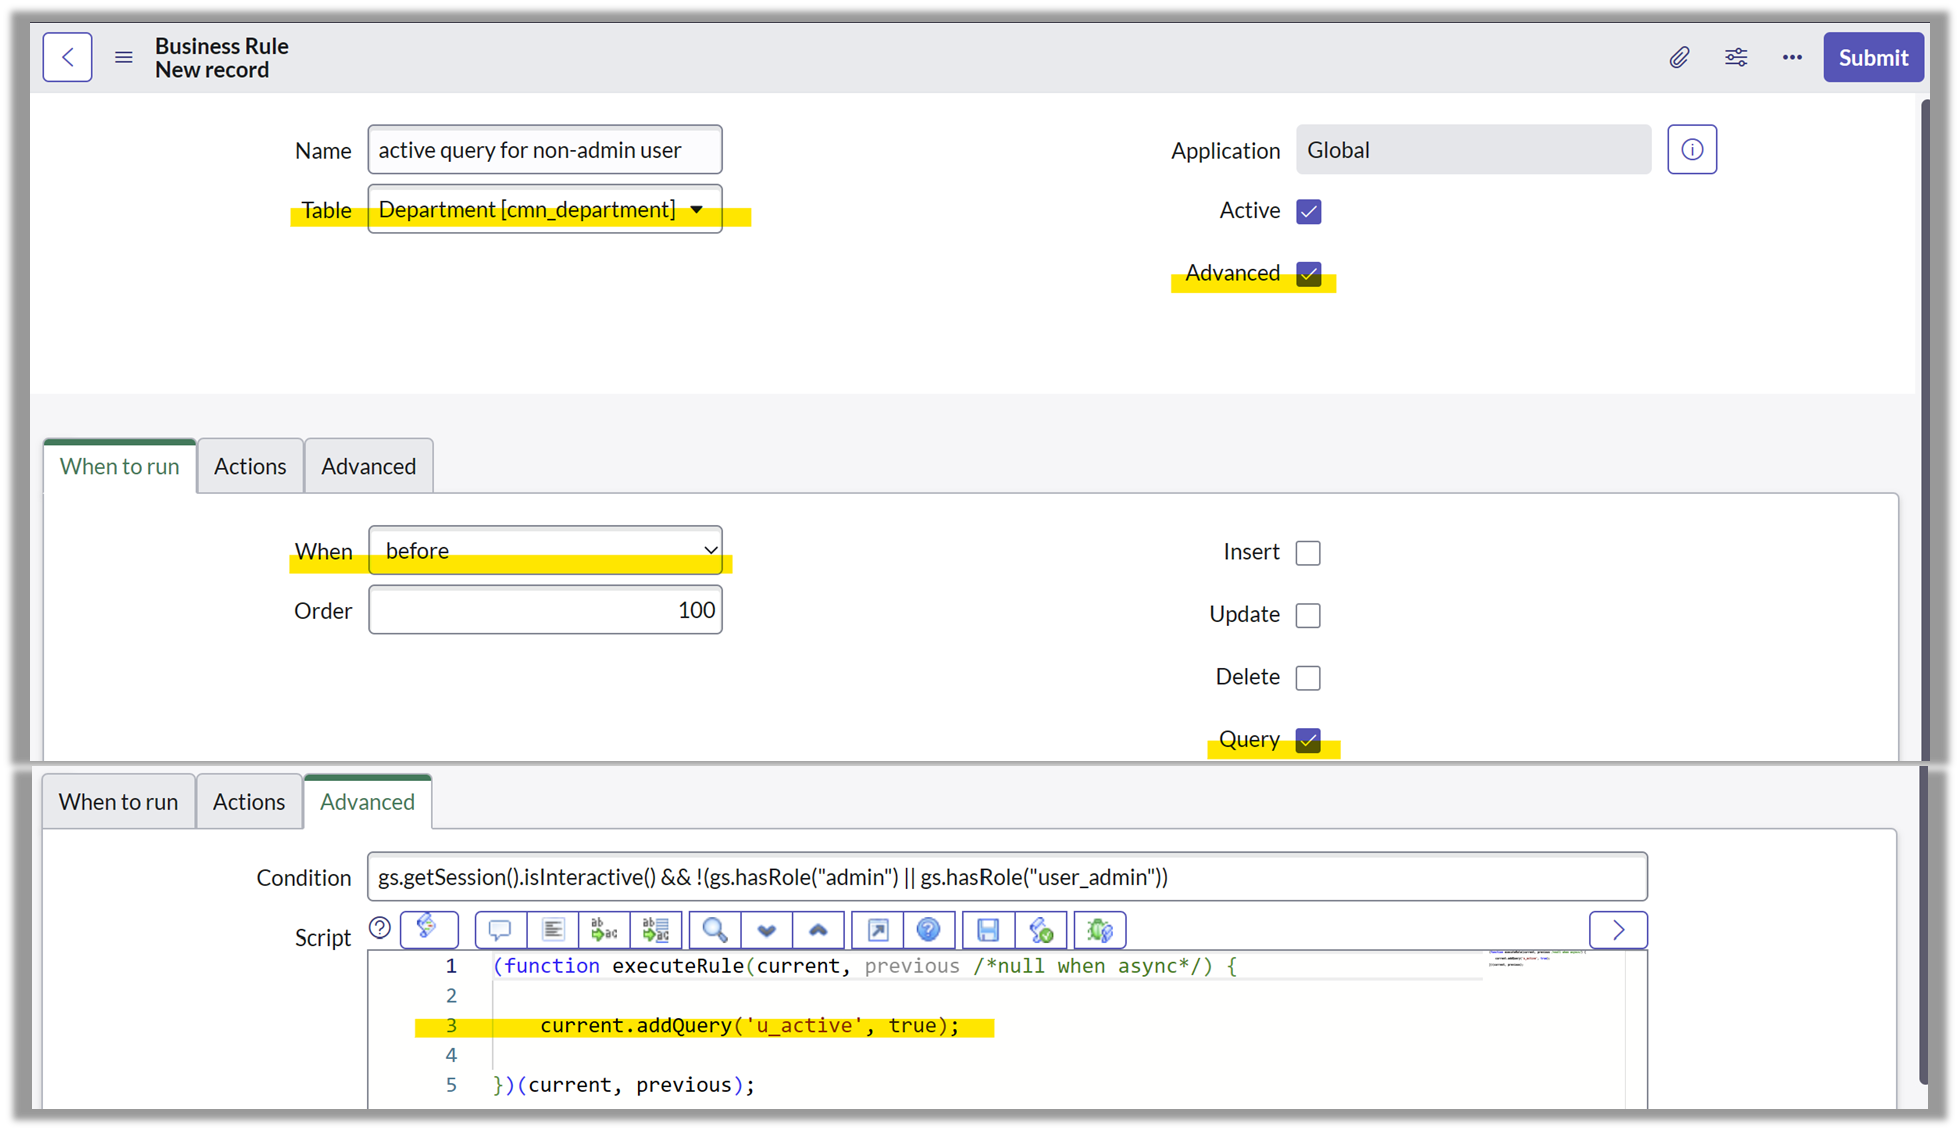Enable the Delete checkbox

point(1308,678)
